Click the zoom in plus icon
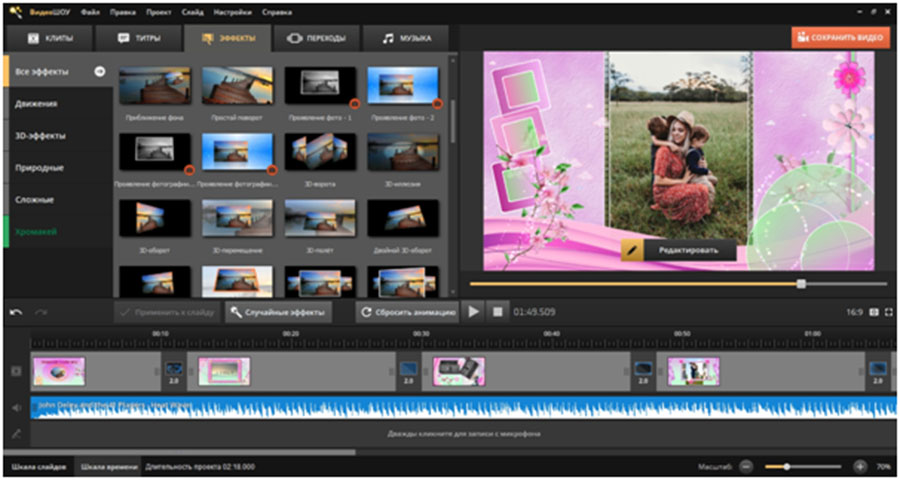 pyautogui.click(x=860, y=467)
